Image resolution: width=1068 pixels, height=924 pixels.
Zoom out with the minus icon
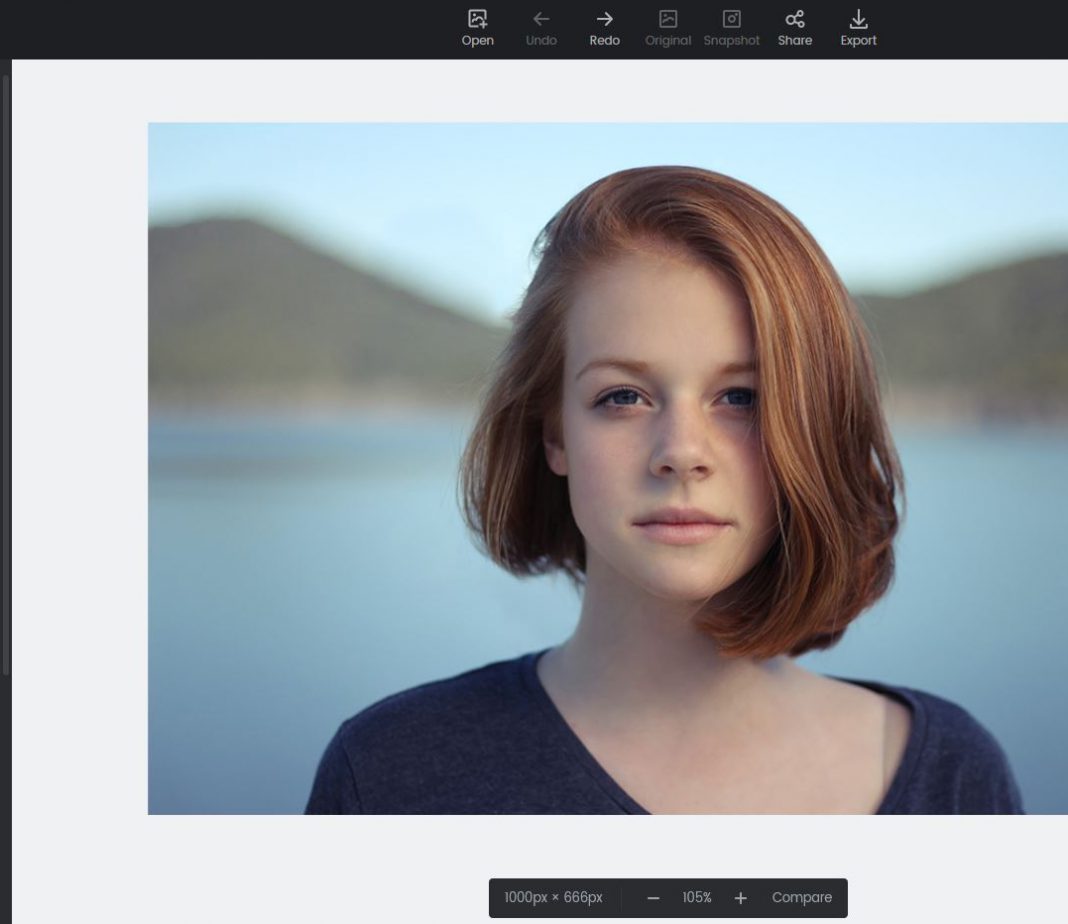point(653,898)
